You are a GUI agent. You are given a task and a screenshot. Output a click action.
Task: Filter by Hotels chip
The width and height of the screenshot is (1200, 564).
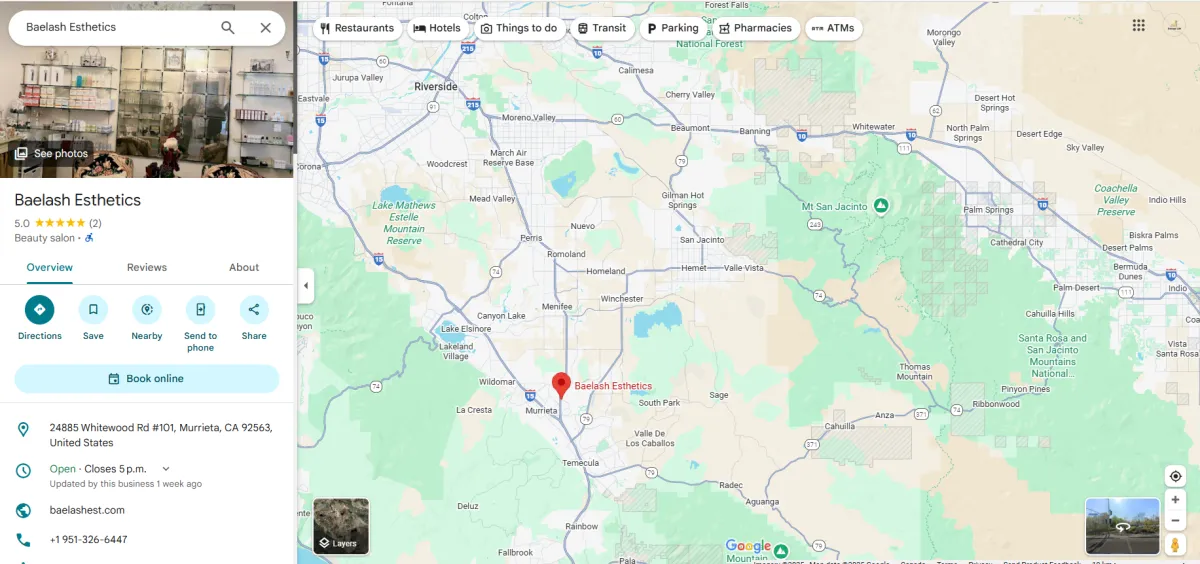tap(437, 28)
